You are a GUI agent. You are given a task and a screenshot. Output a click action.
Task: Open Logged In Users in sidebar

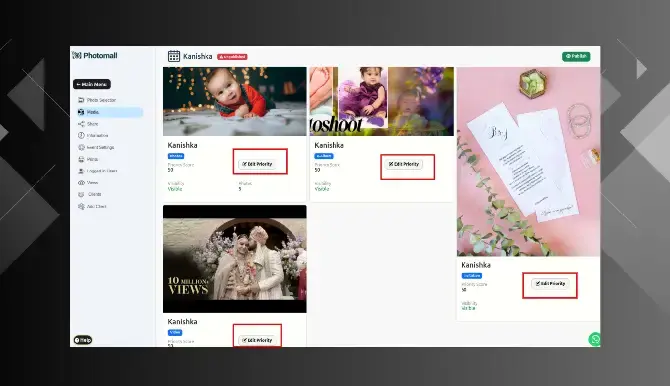click(x=97, y=171)
